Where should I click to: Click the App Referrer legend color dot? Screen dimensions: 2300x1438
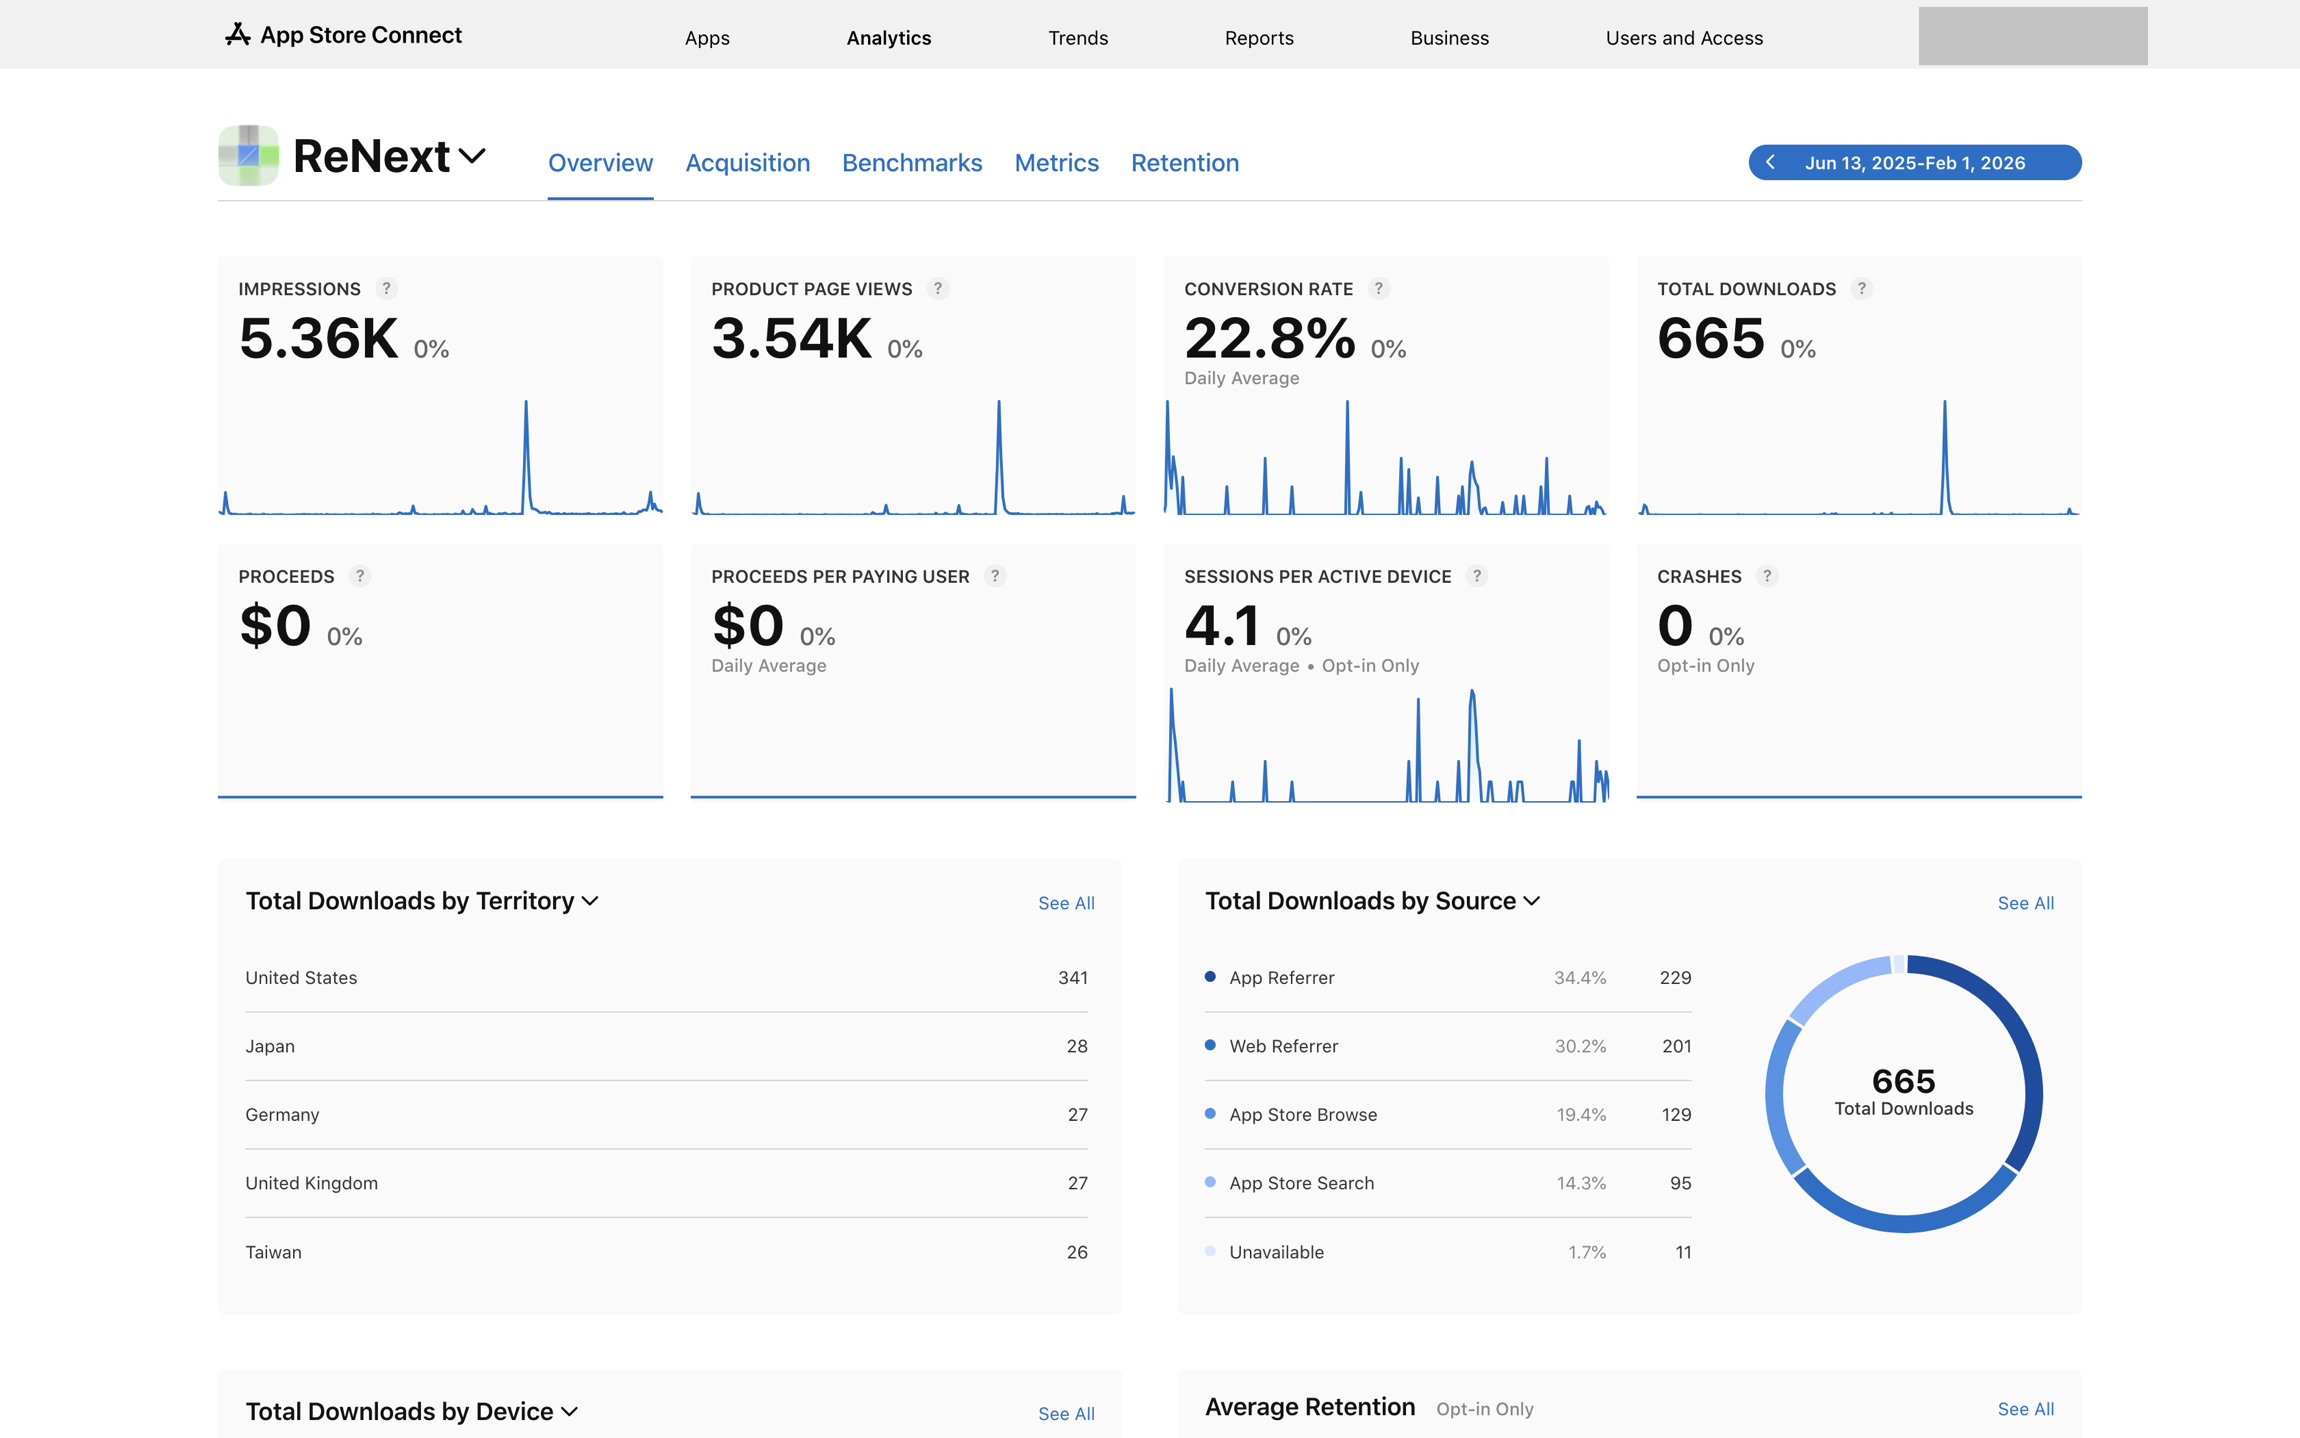point(1210,977)
